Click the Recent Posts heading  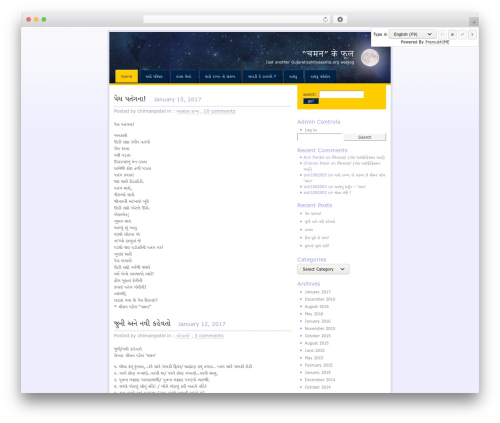315,205
